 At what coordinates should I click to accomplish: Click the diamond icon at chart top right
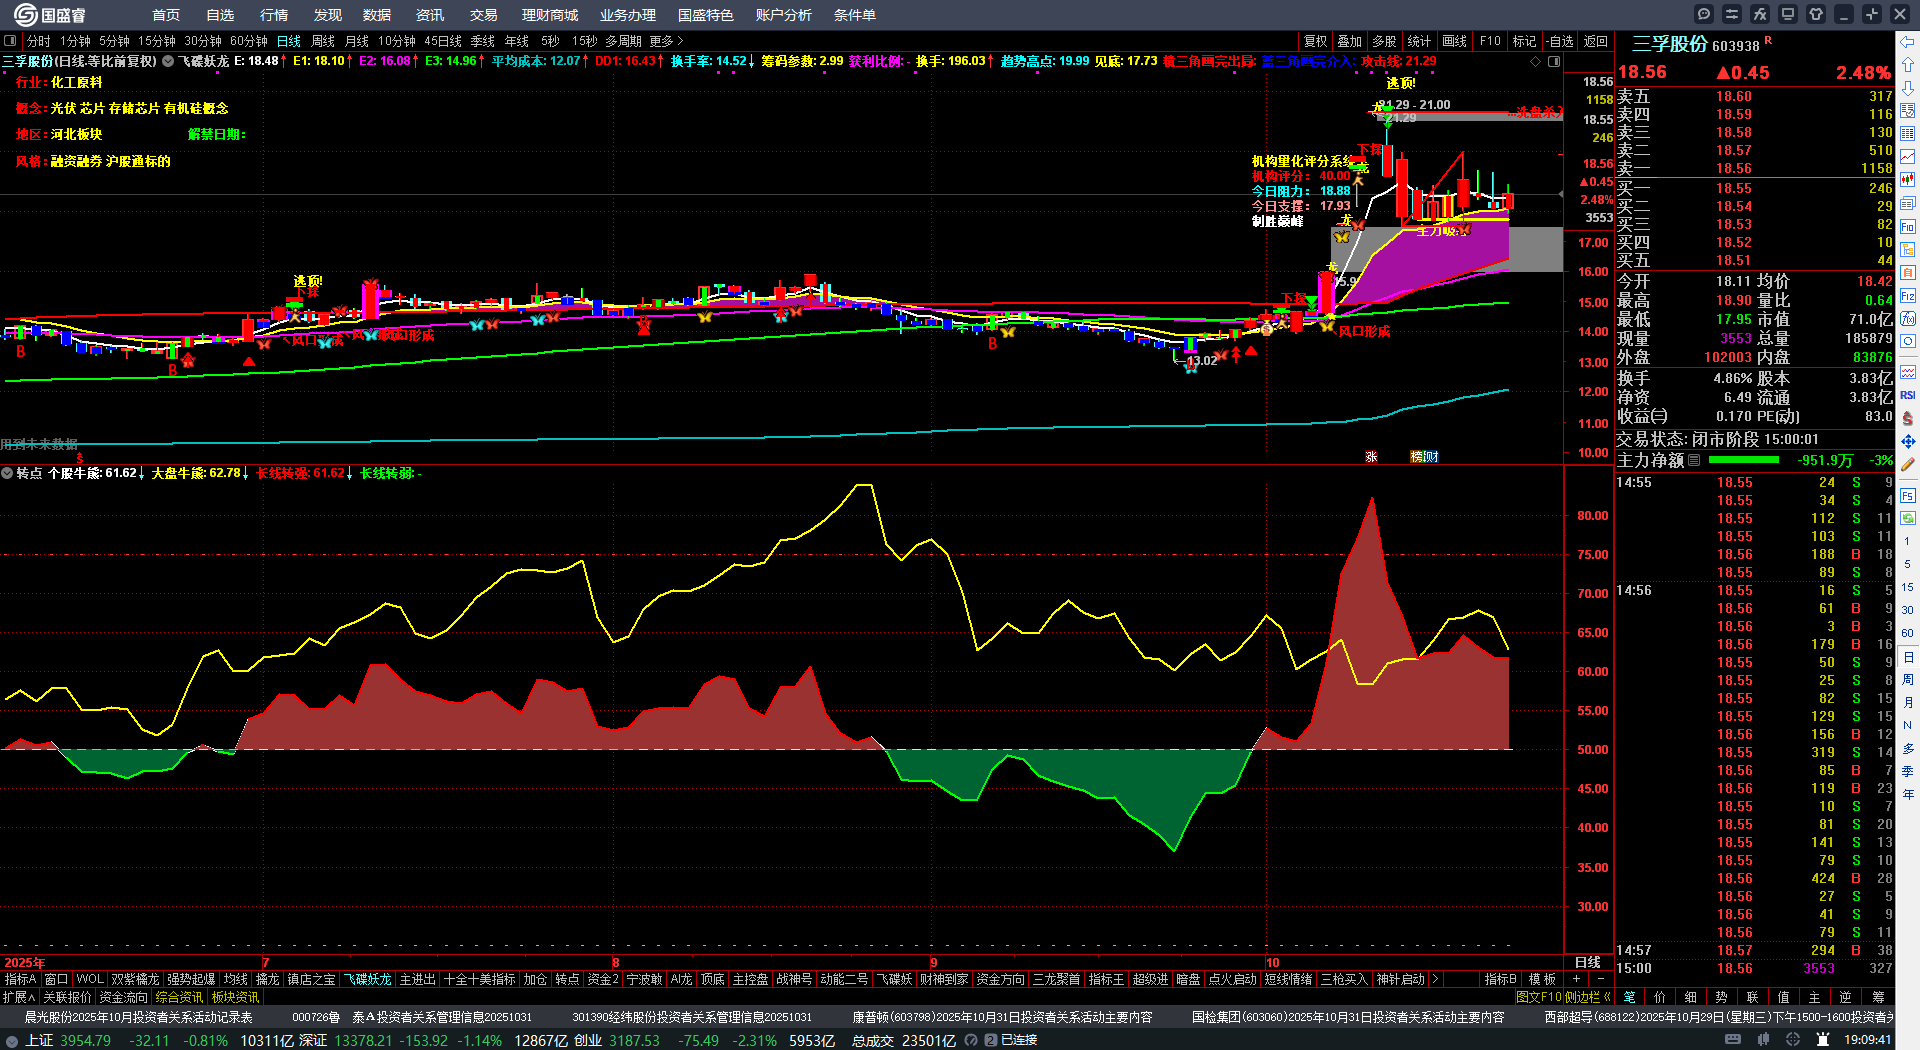(x=1536, y=61)
